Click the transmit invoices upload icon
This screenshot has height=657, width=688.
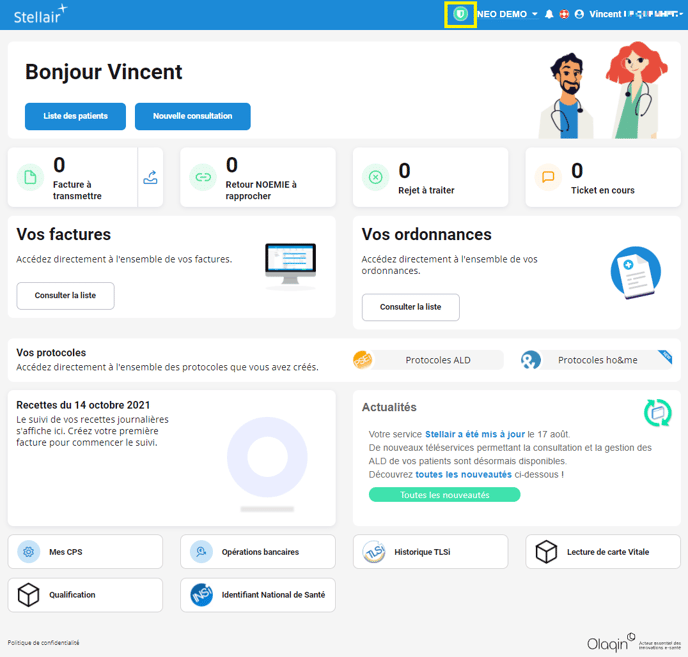(151, 178)
